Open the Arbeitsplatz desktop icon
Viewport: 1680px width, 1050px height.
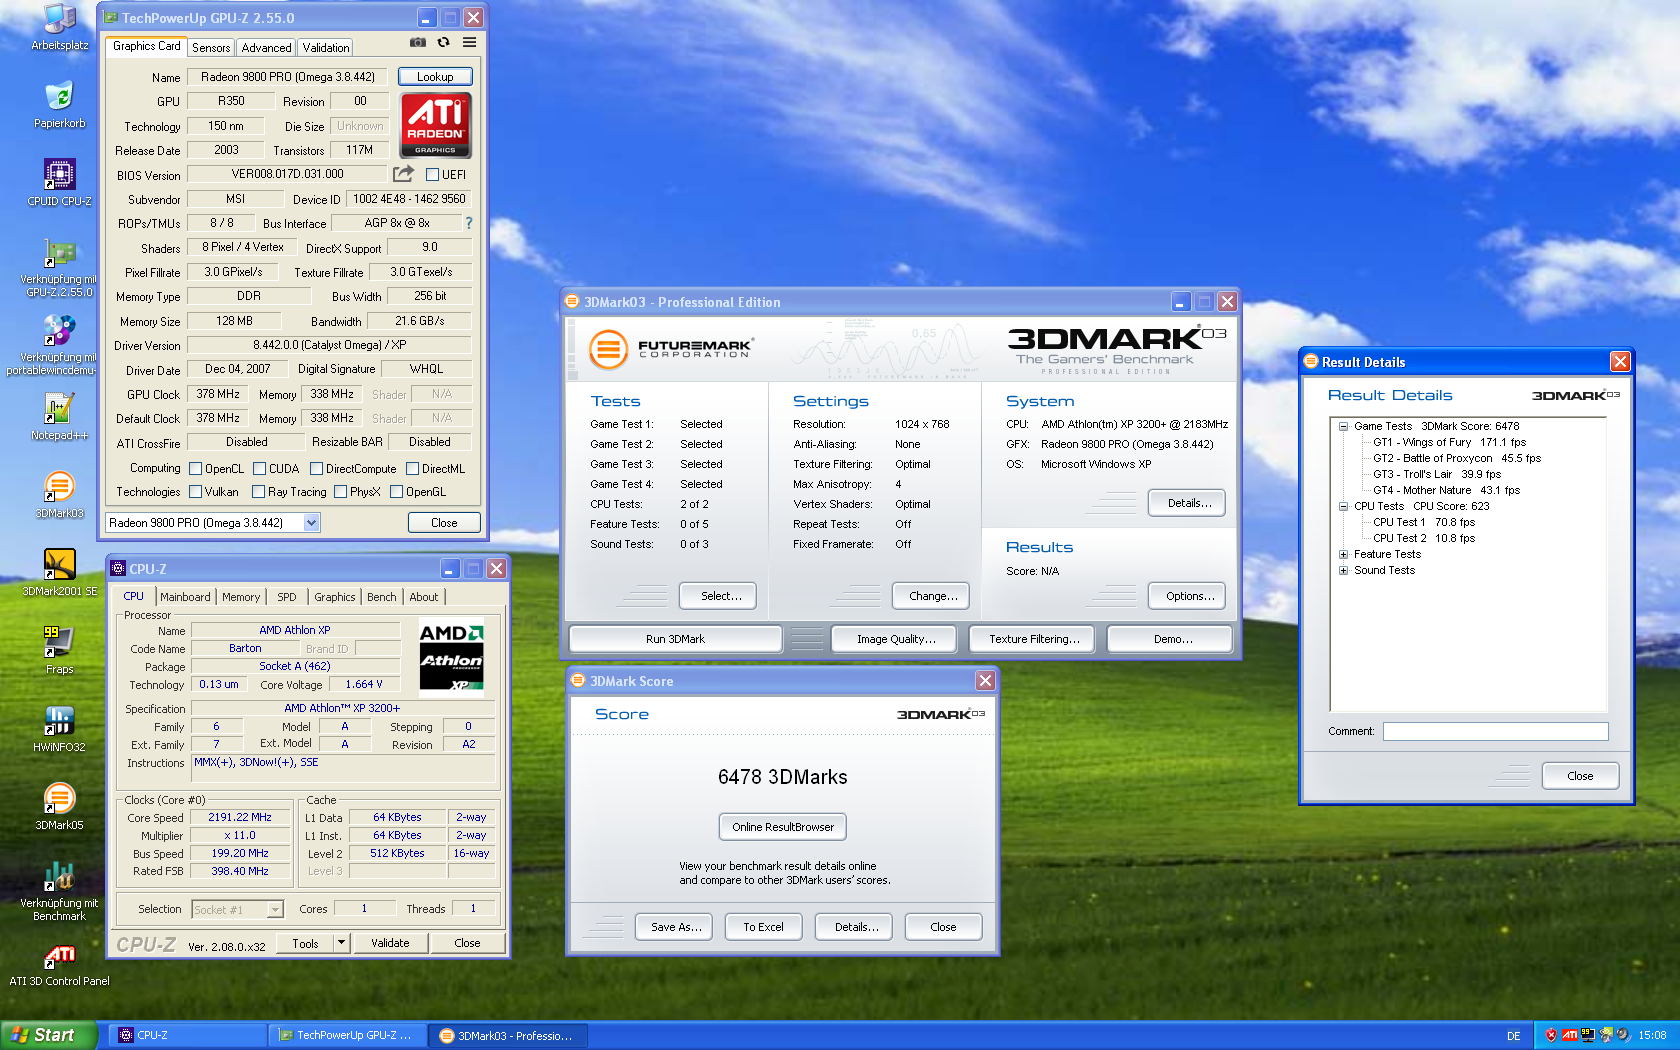tap(60, 27)
